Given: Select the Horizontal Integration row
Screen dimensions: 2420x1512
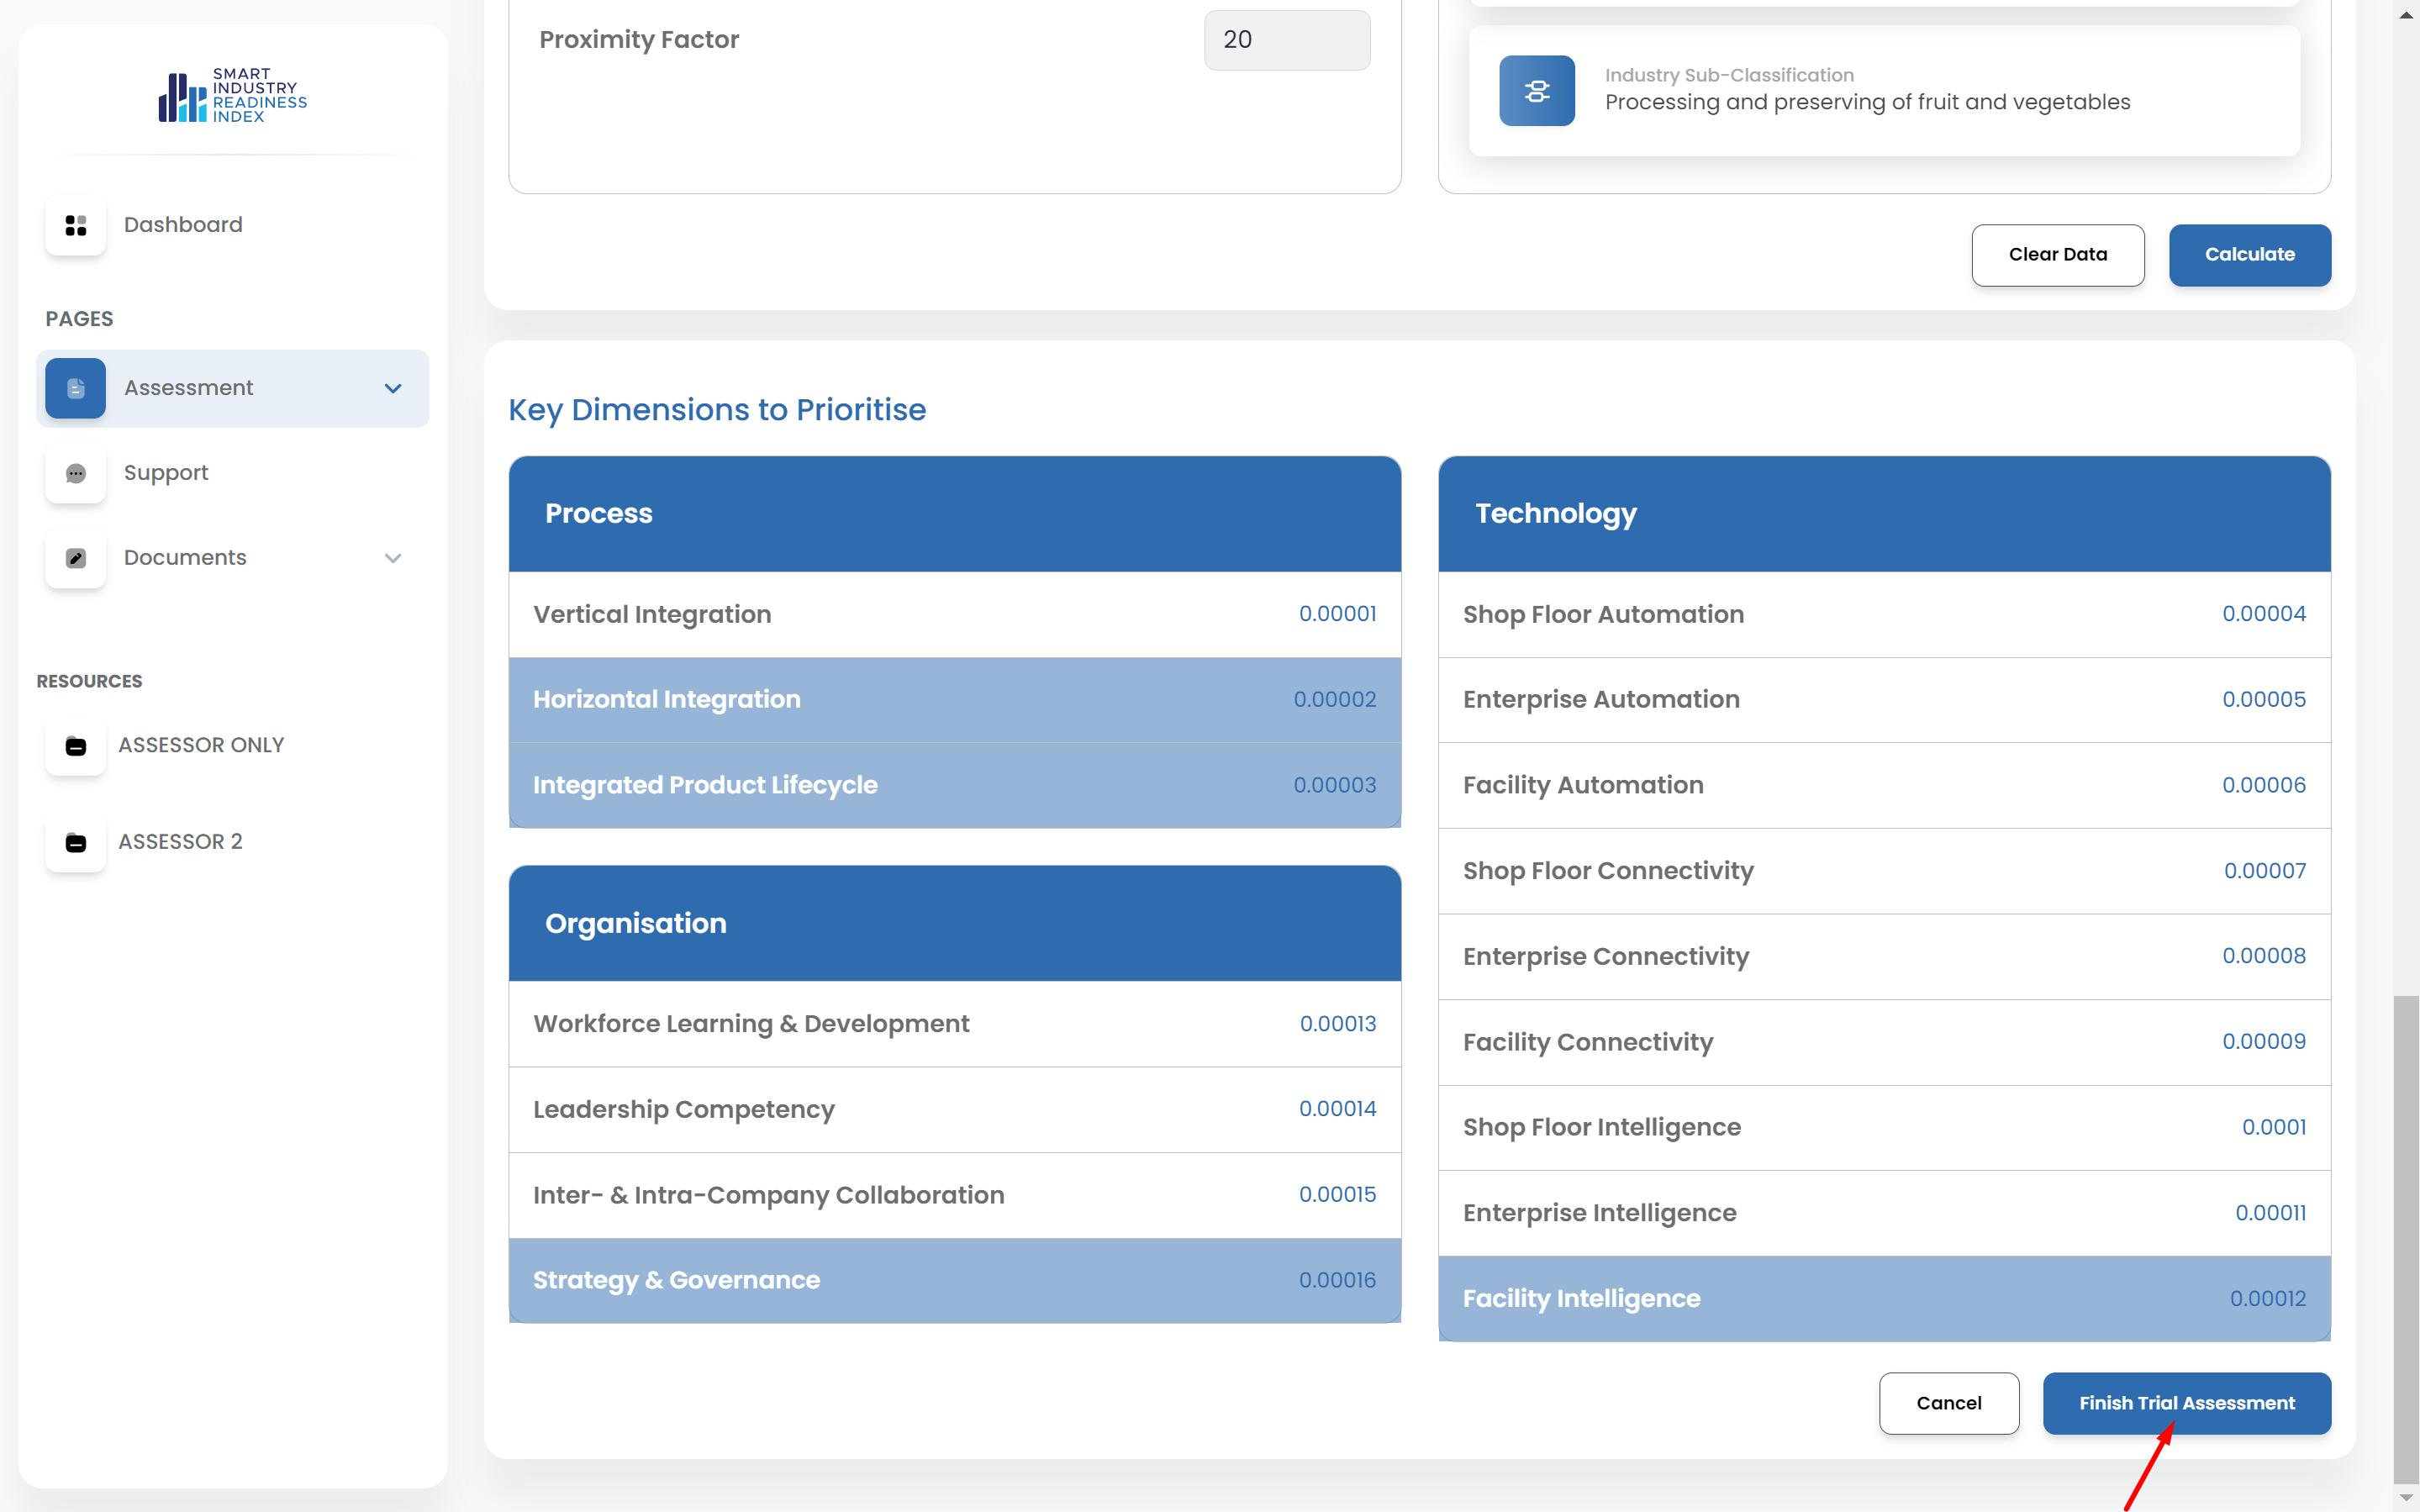Looking at the screenshot, I should [954, 699].
